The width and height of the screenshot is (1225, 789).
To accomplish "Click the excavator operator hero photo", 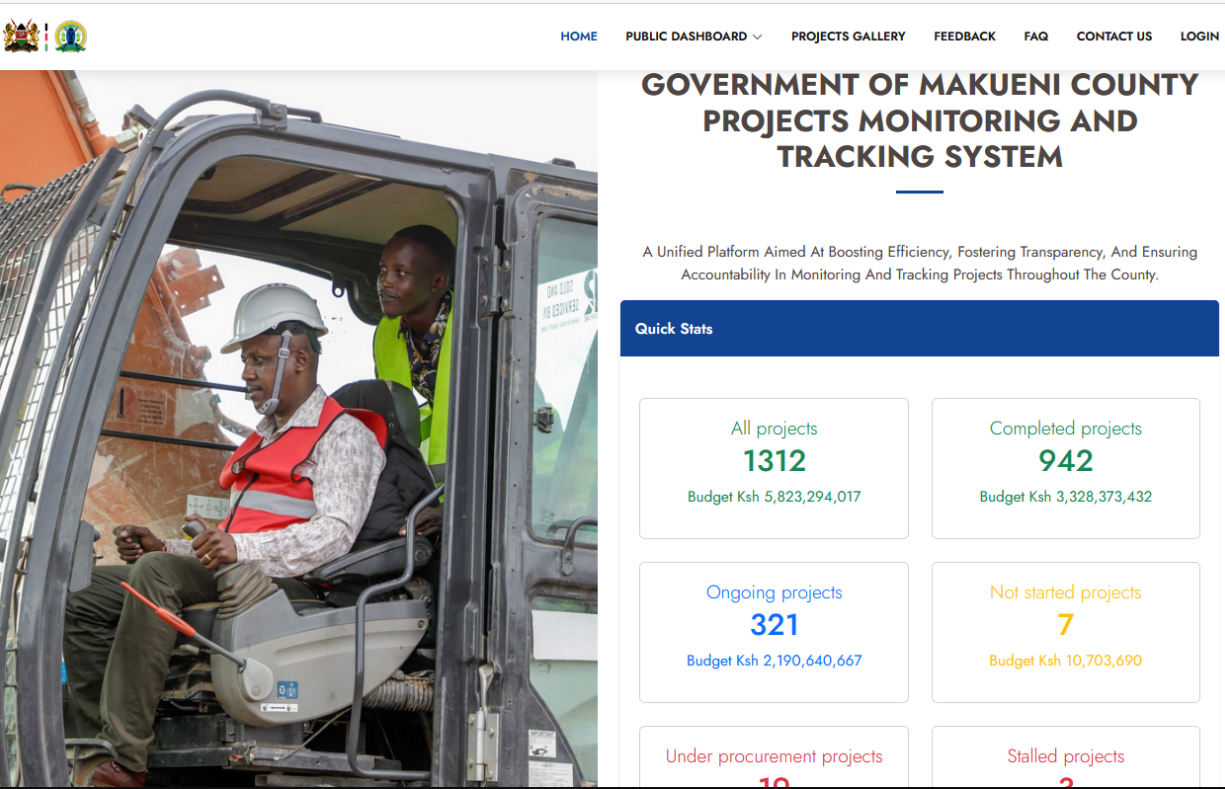I will click(298, 430).
